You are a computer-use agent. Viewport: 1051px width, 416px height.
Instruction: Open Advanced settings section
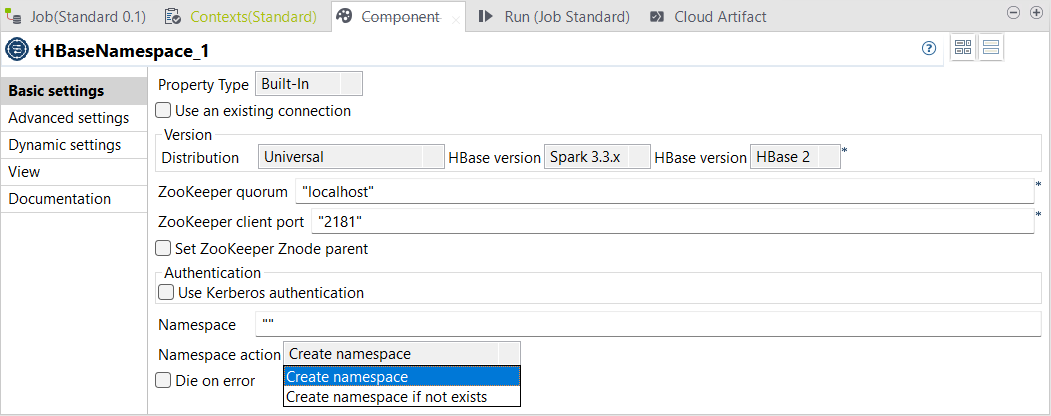(68, 118)
